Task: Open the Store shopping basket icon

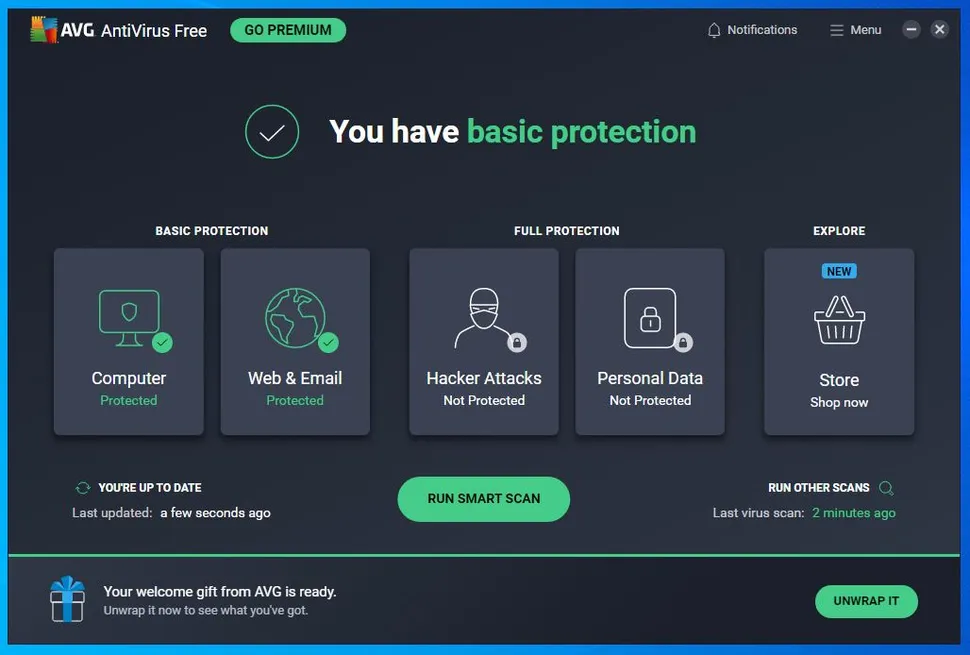Action: [839, 320]
